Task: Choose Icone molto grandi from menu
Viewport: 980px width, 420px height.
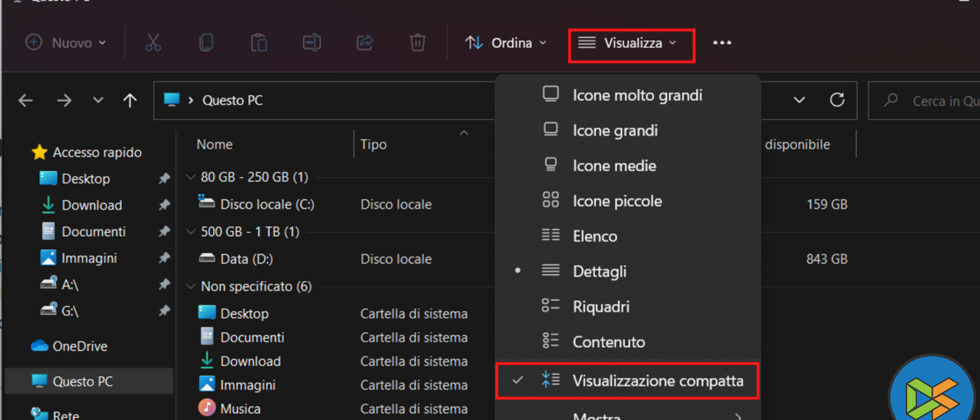Action: pos(636,95)
